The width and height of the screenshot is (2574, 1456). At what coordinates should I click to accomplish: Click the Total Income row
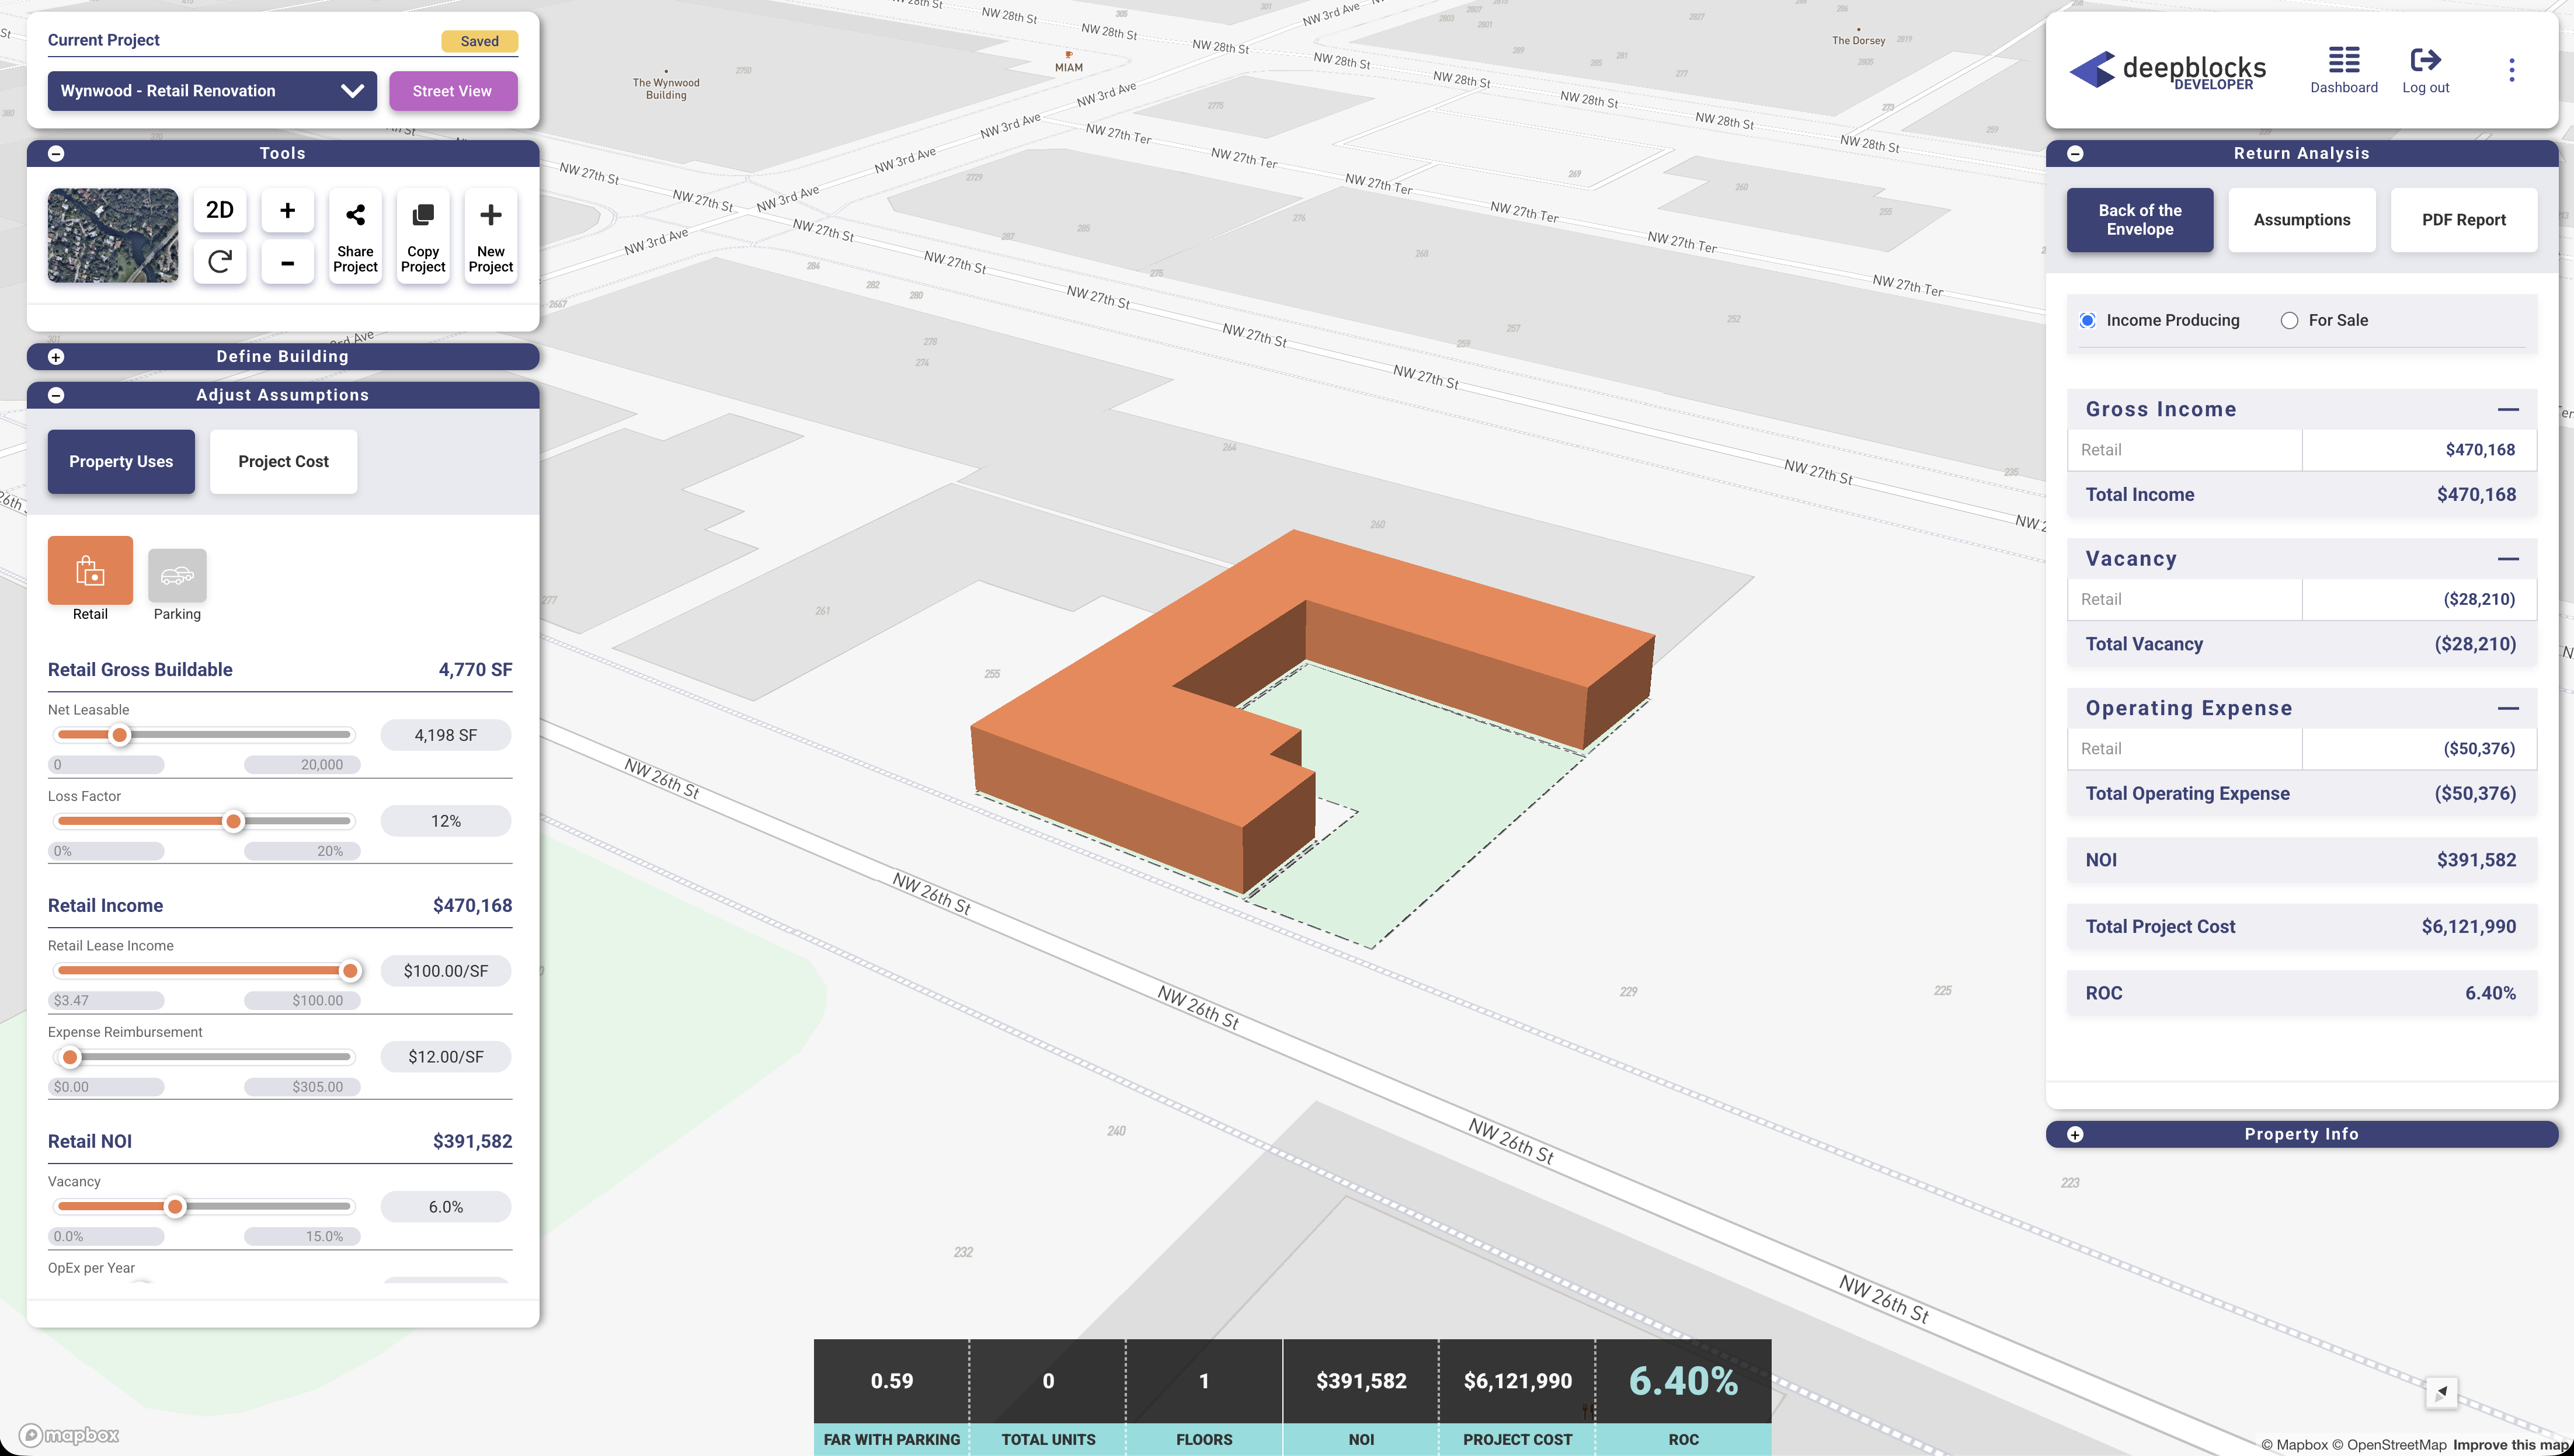(2302, 495)
